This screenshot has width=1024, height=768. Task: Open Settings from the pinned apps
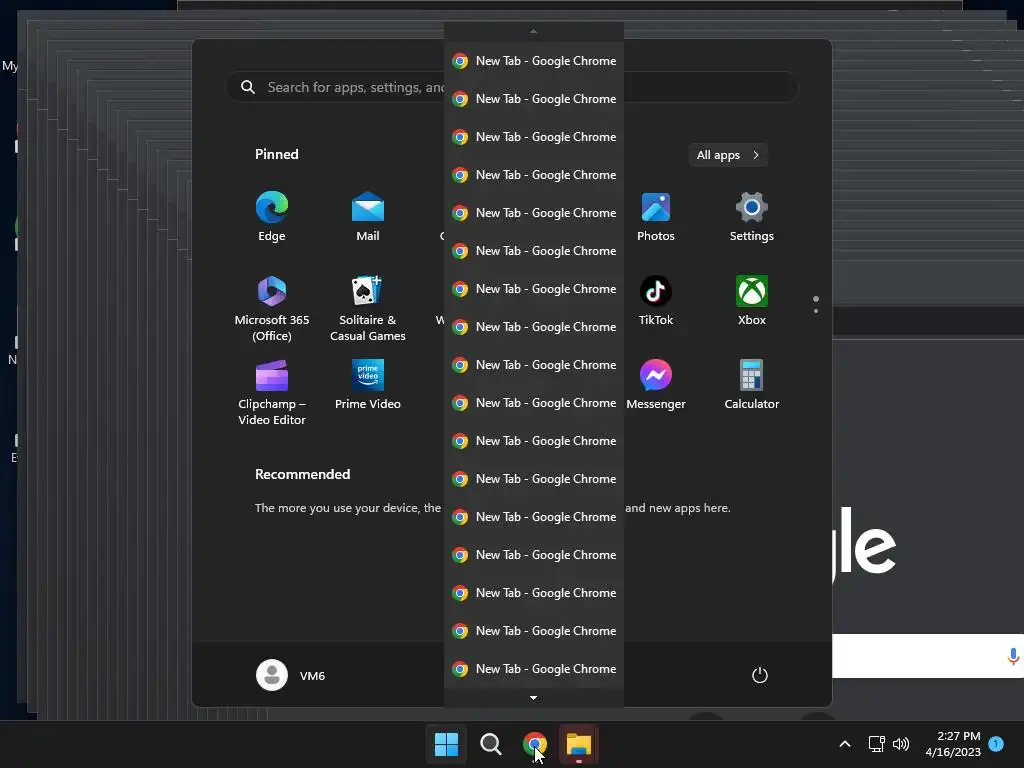[x=752, y=217]
